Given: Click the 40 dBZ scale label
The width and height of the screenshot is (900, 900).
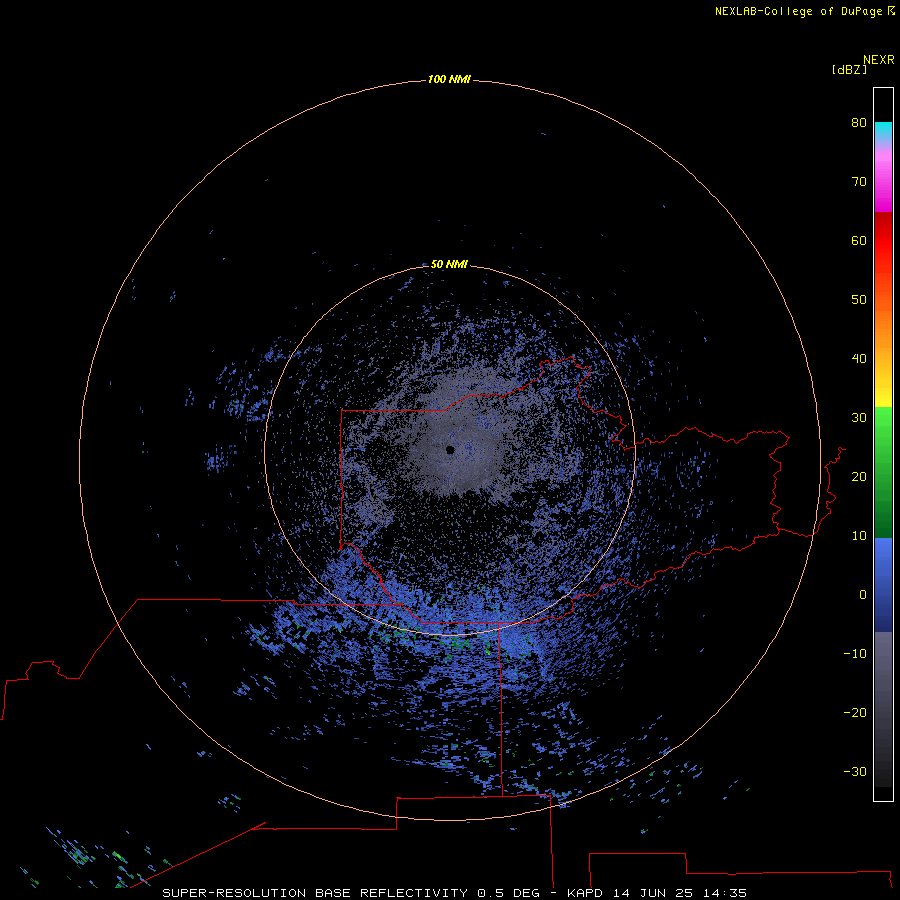Looking at the screenshot, I should pos(859,359).
